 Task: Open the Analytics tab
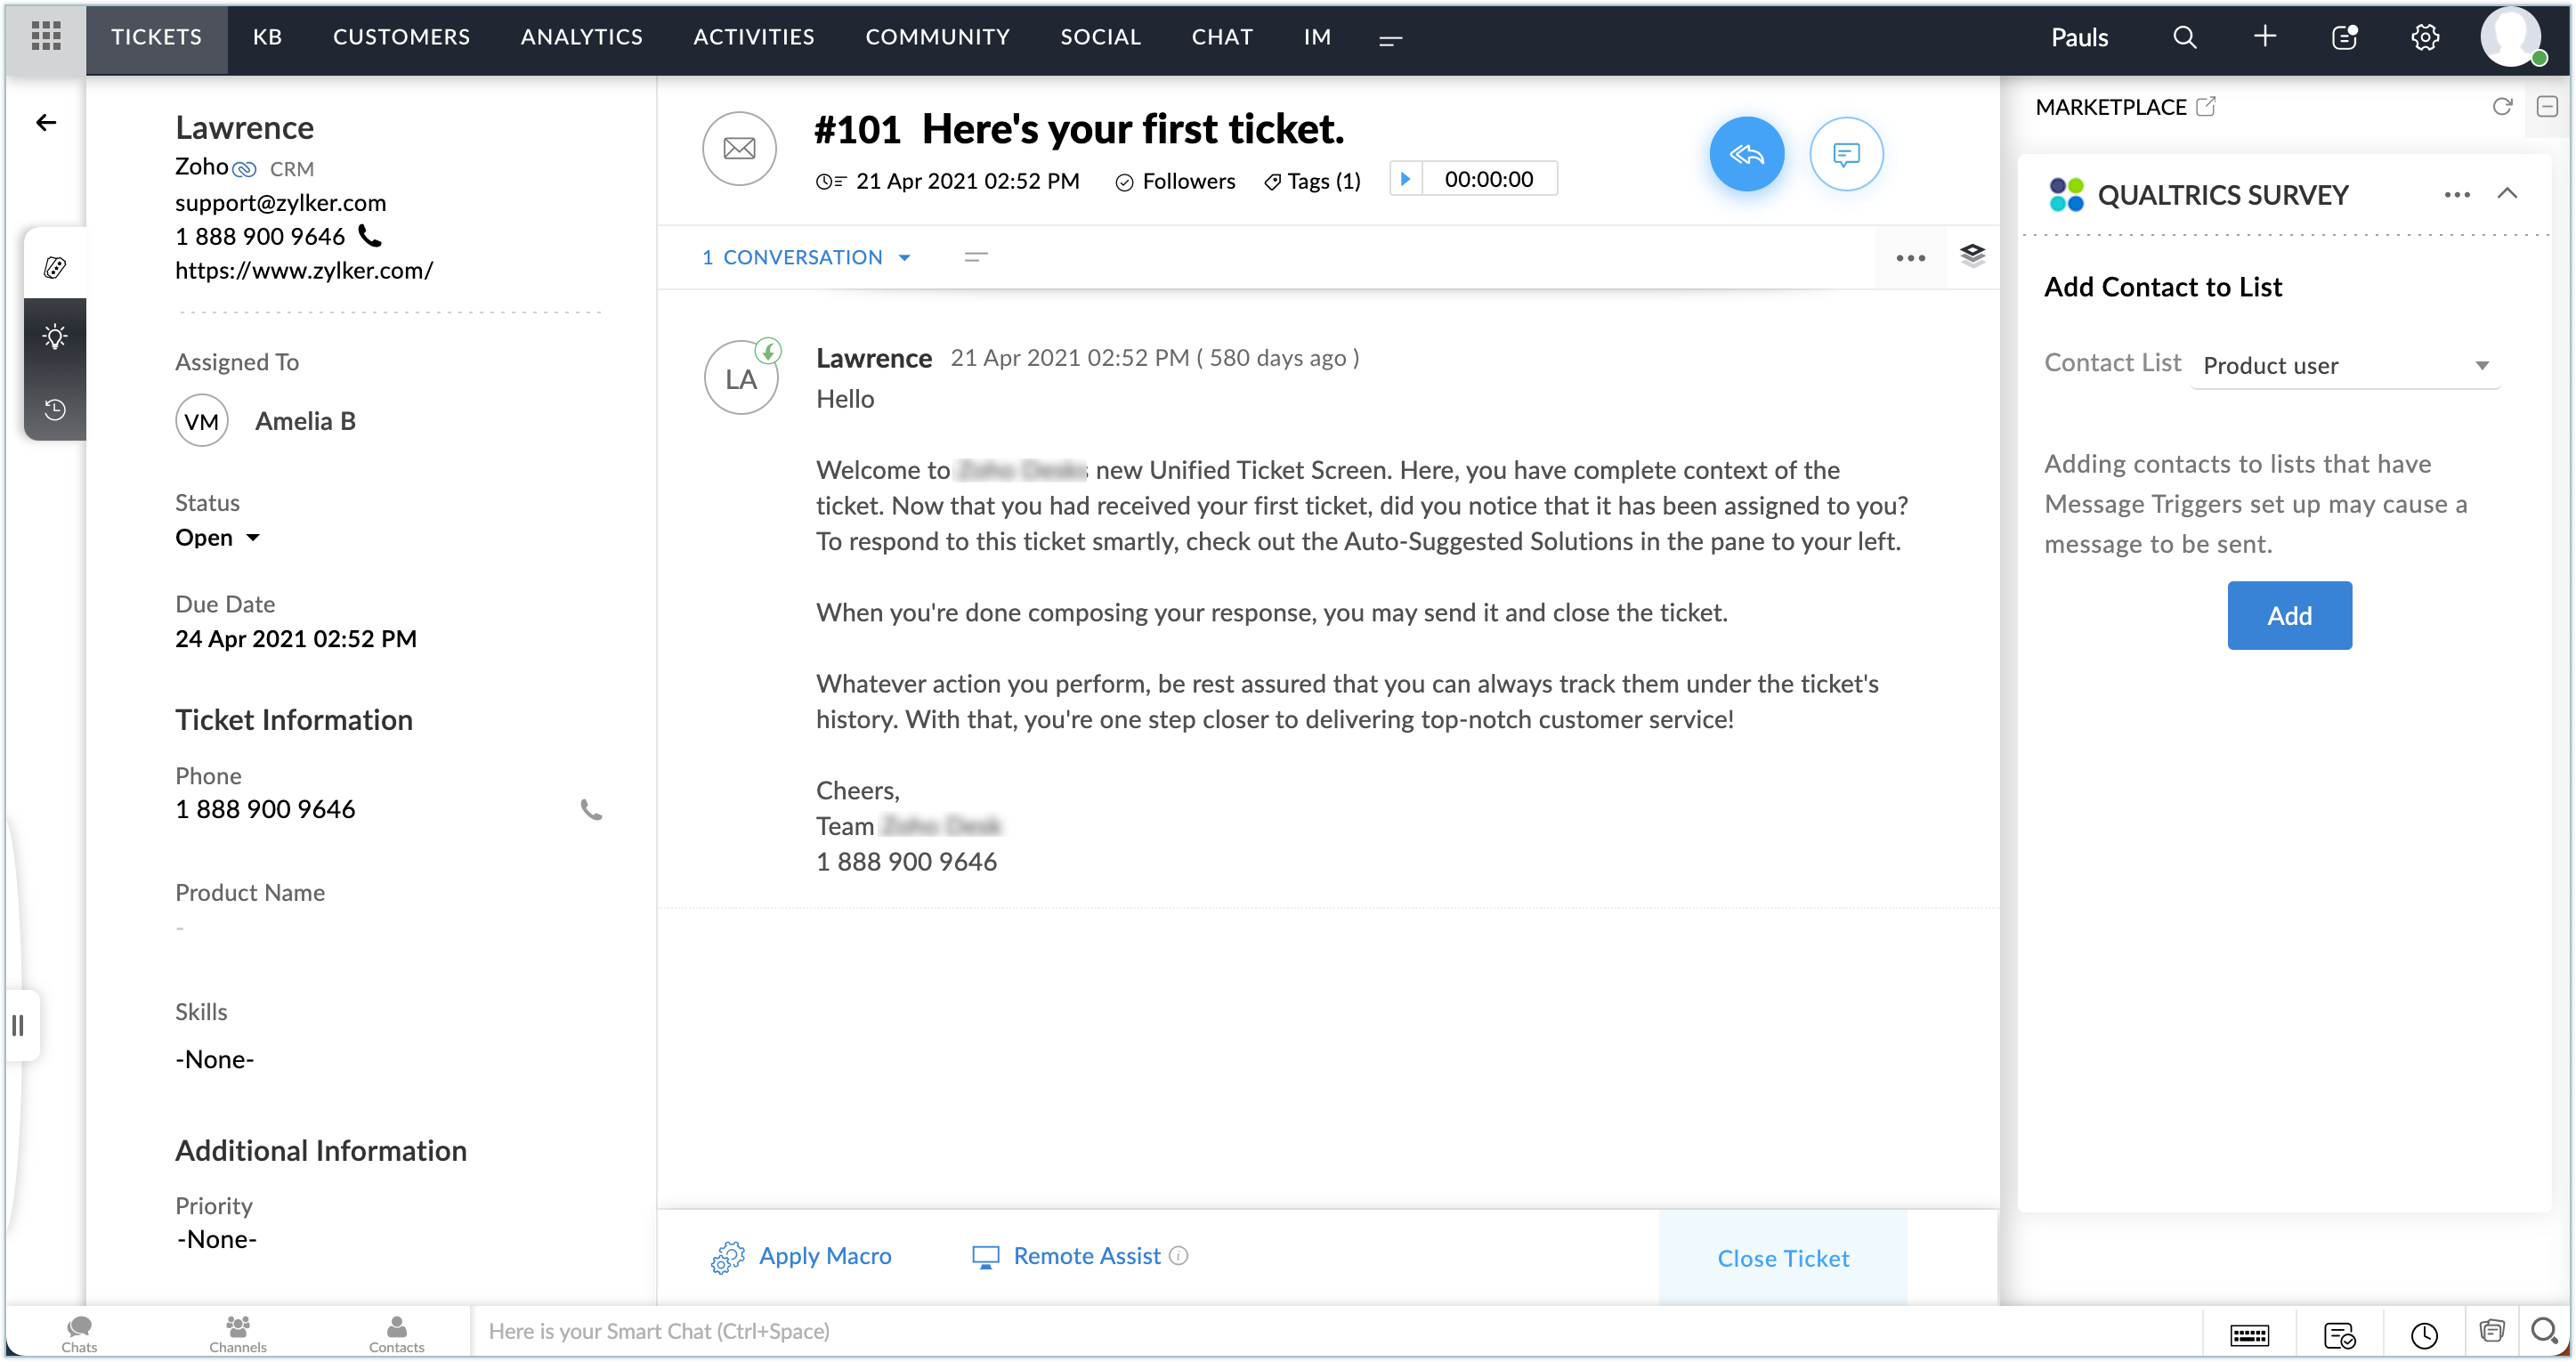[581, 37]
